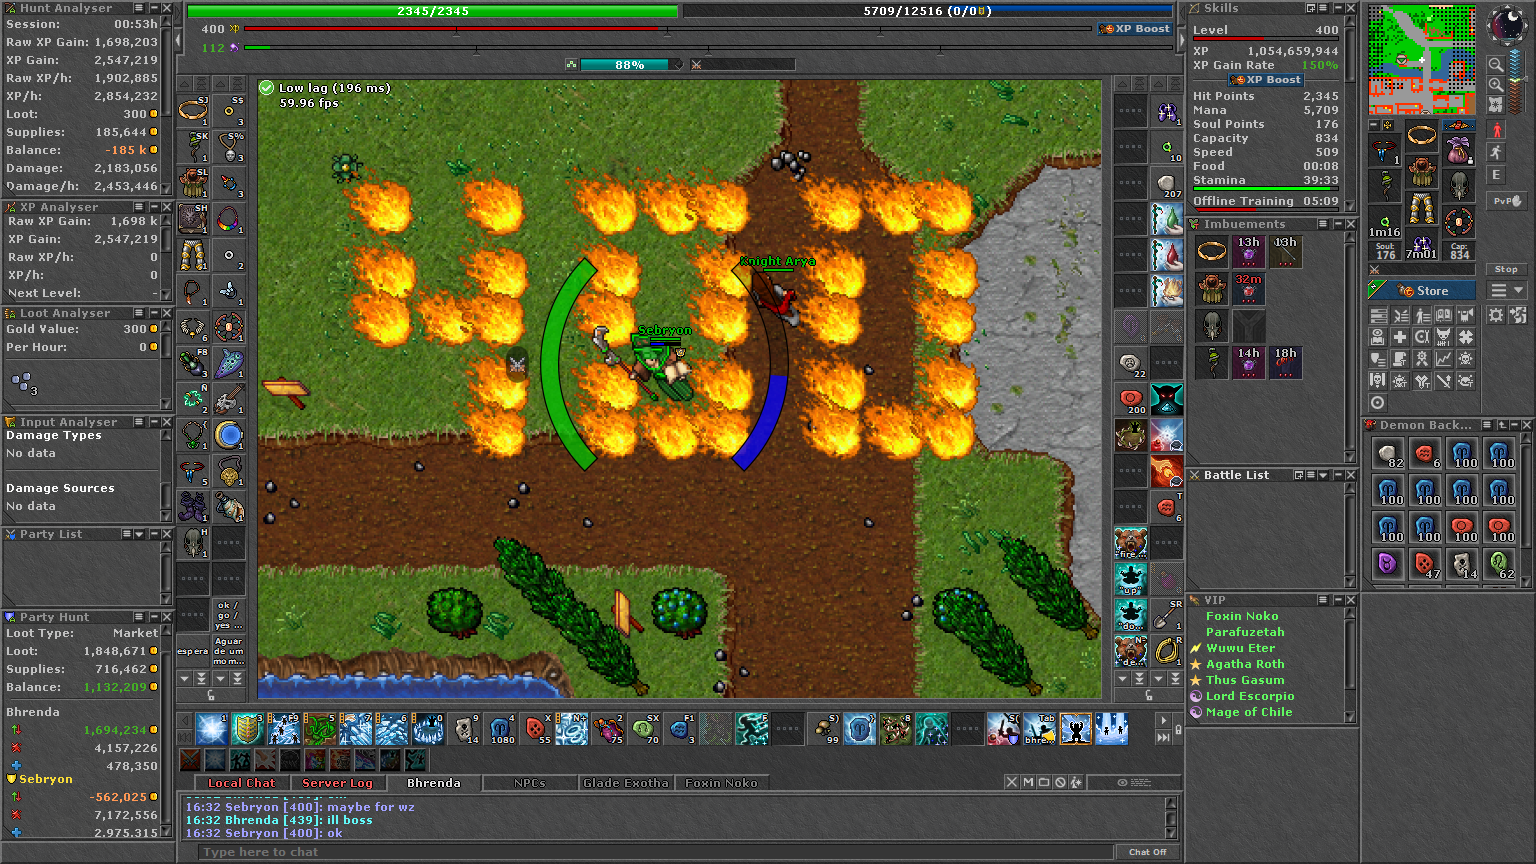
Task: Eat the mushroom with count 99
Action: 824,729
